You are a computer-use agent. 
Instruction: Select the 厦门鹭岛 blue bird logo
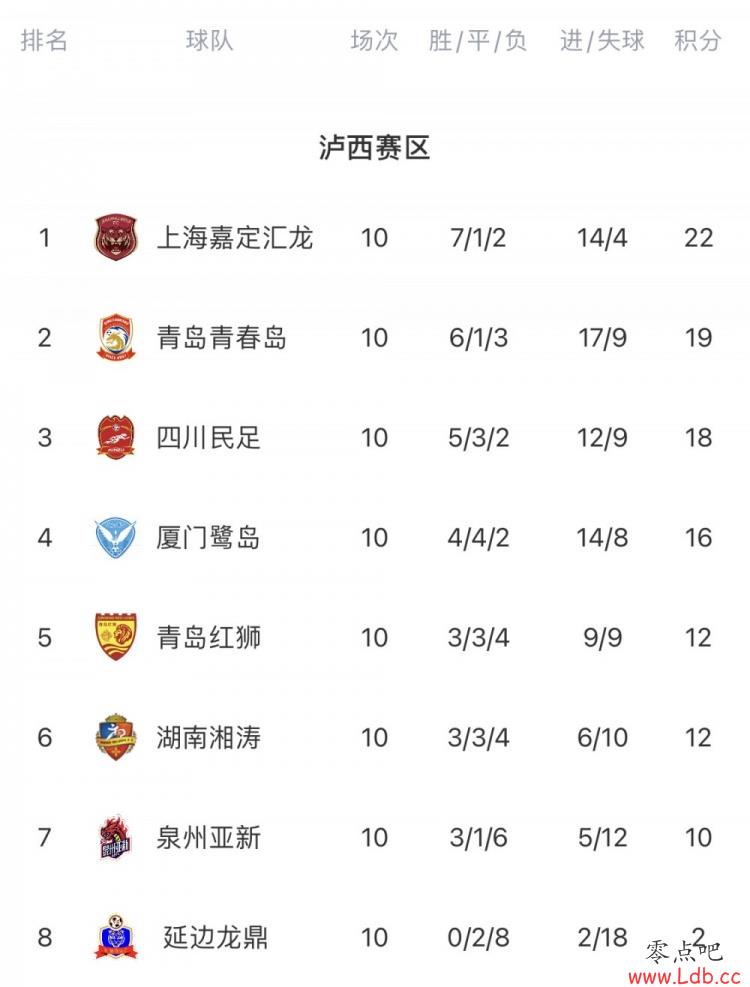116,538
